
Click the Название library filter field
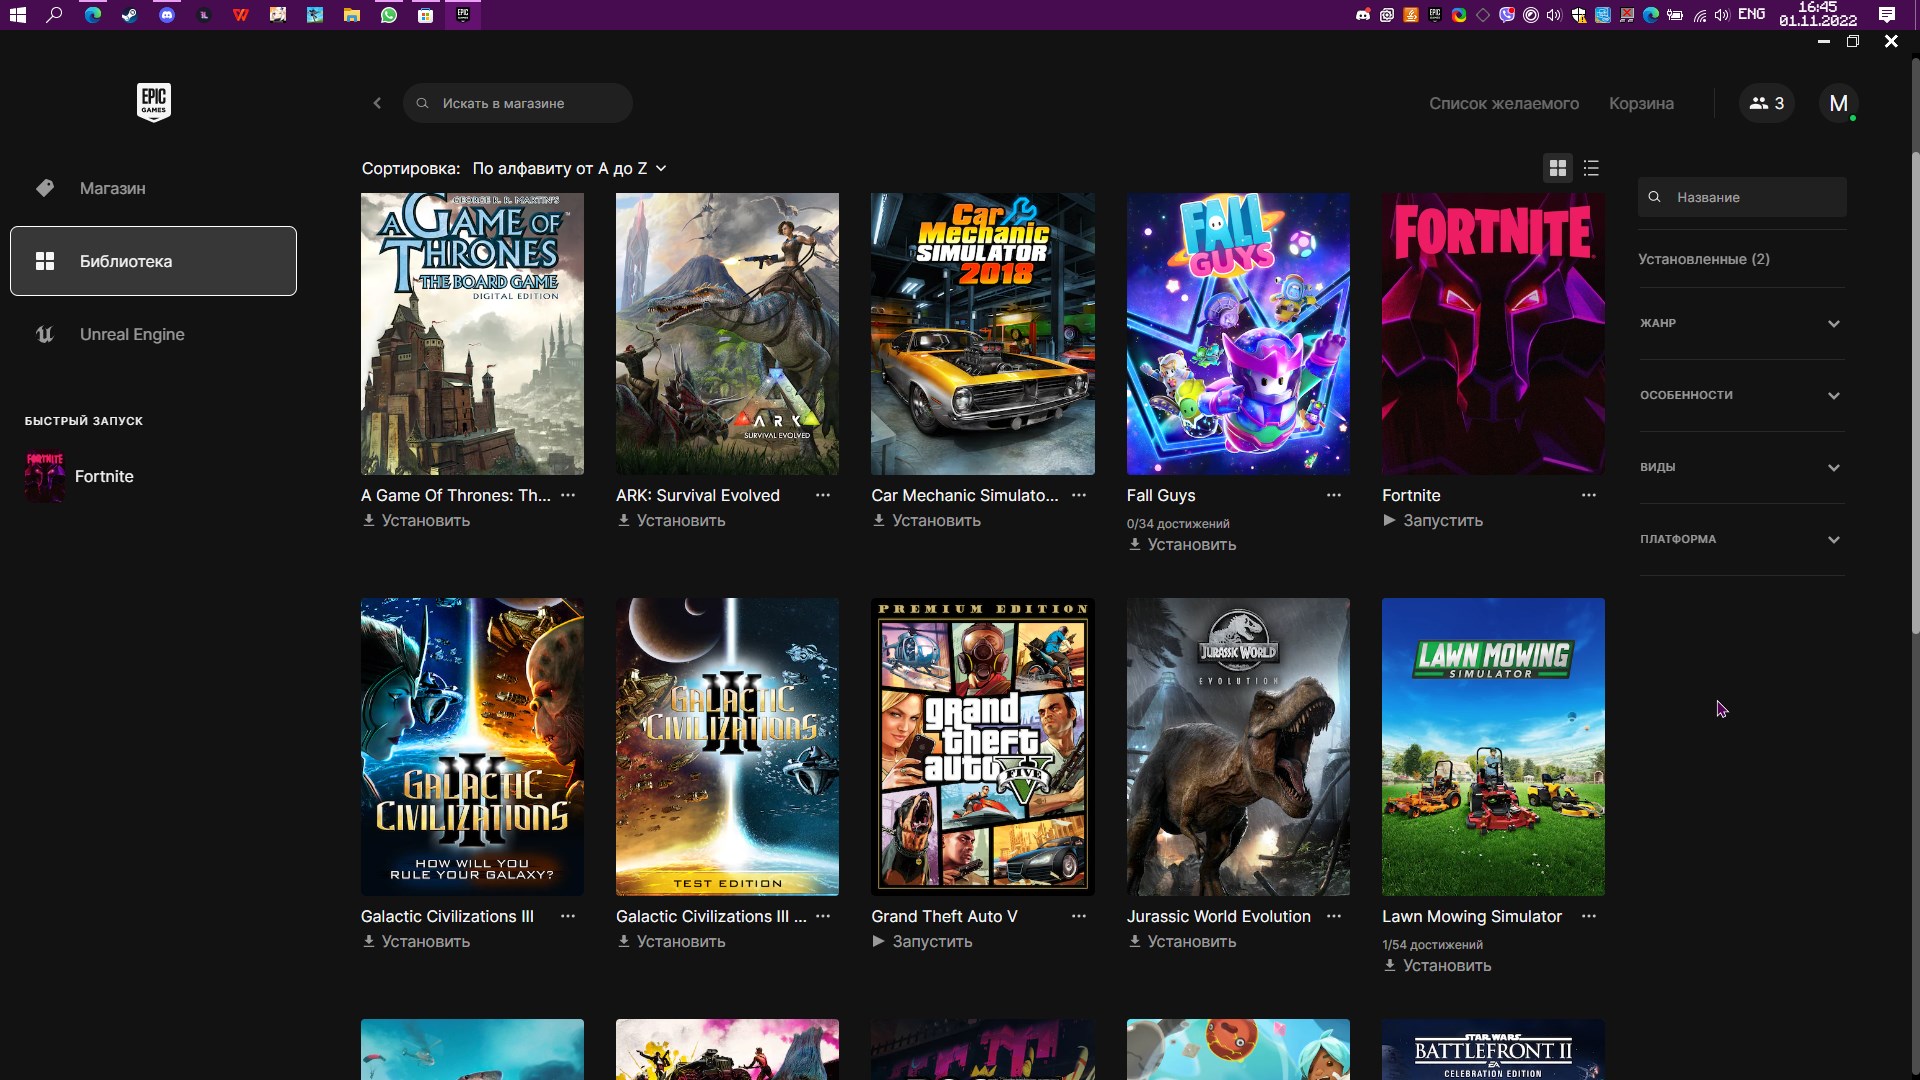click(1742, 197)
